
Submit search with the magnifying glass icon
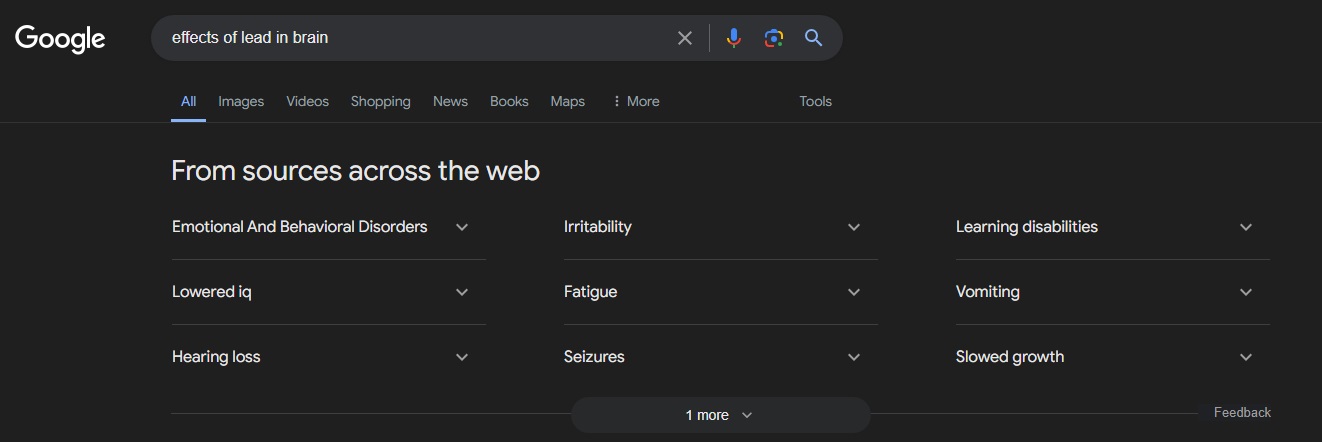pyautogui.click(x=814, y=38)
